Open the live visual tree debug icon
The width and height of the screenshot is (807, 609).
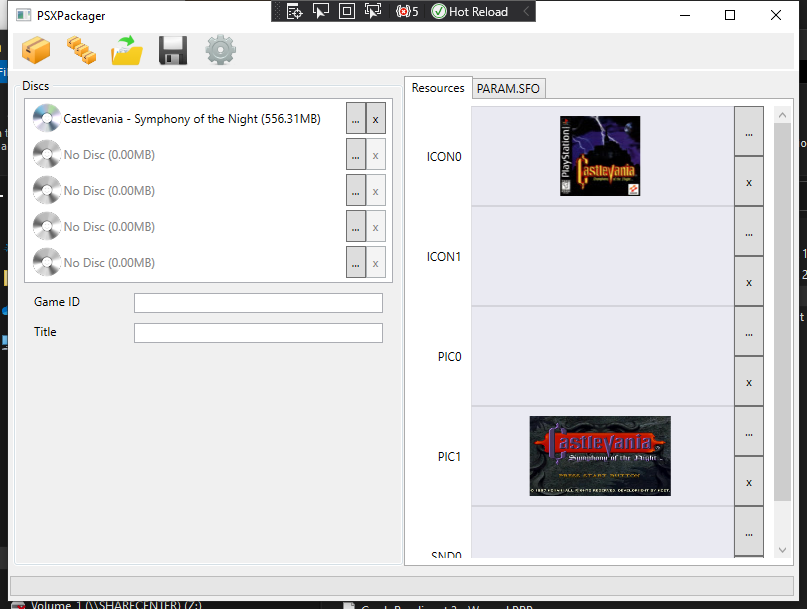coord(294,11)
